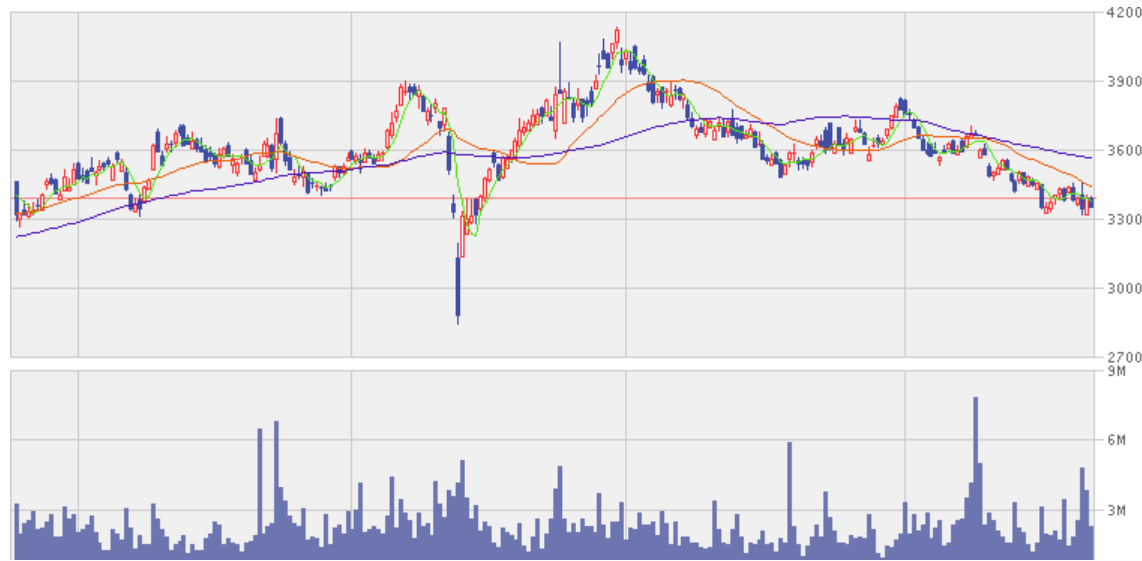Click the 9M volume axis label

1117,372
